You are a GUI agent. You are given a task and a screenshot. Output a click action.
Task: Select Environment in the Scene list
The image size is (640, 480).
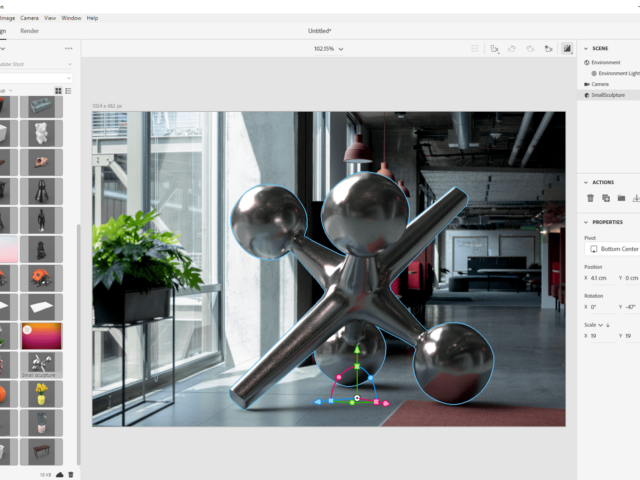[606, 62]
